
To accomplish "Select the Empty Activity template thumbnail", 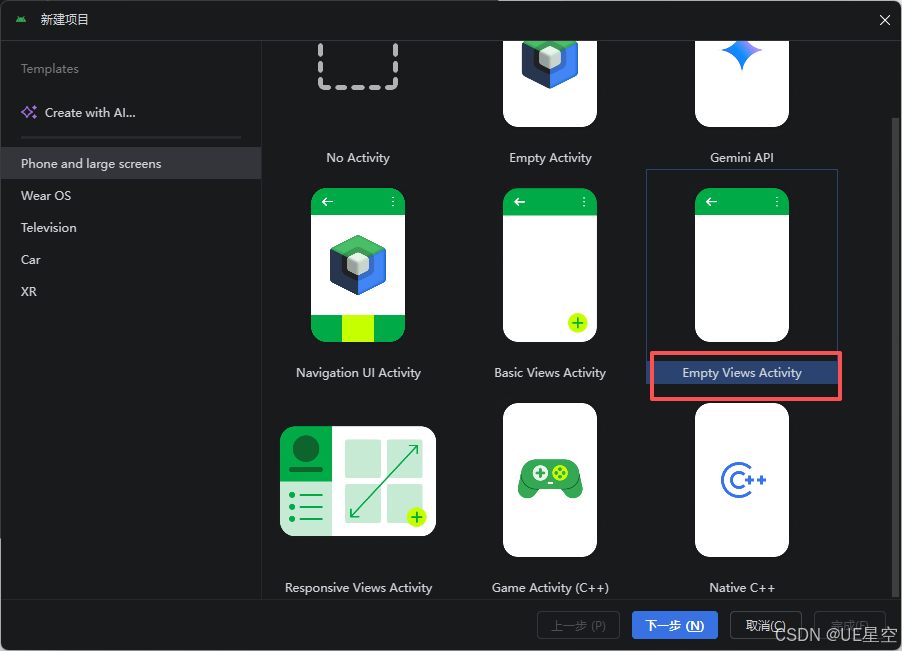I will coord(550,84).
